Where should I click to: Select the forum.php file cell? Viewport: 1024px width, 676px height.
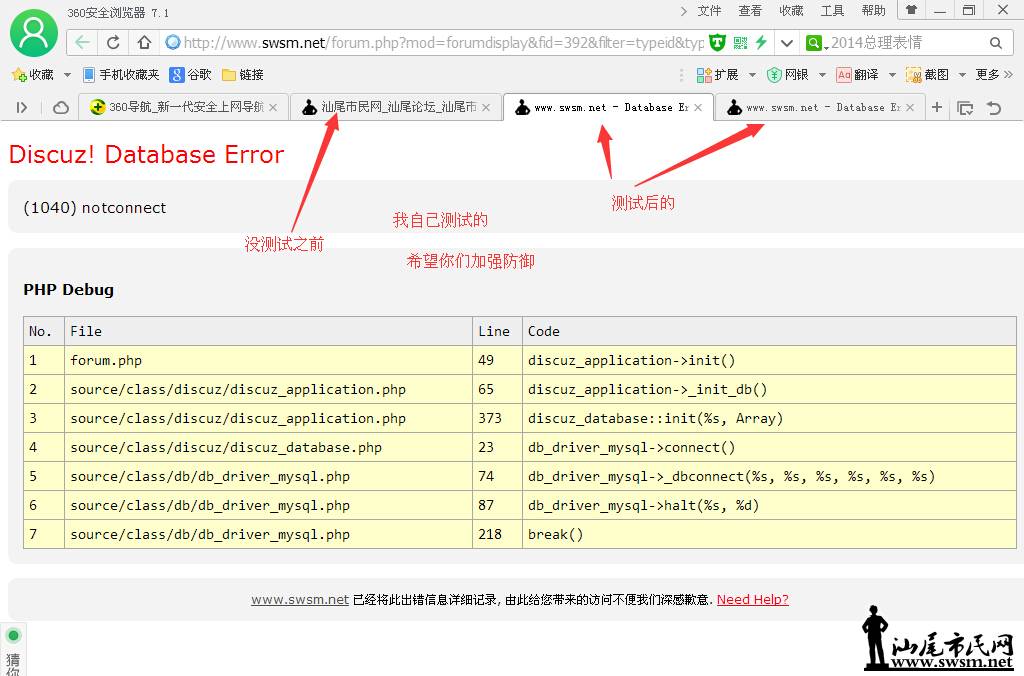[x=268, y=361]
